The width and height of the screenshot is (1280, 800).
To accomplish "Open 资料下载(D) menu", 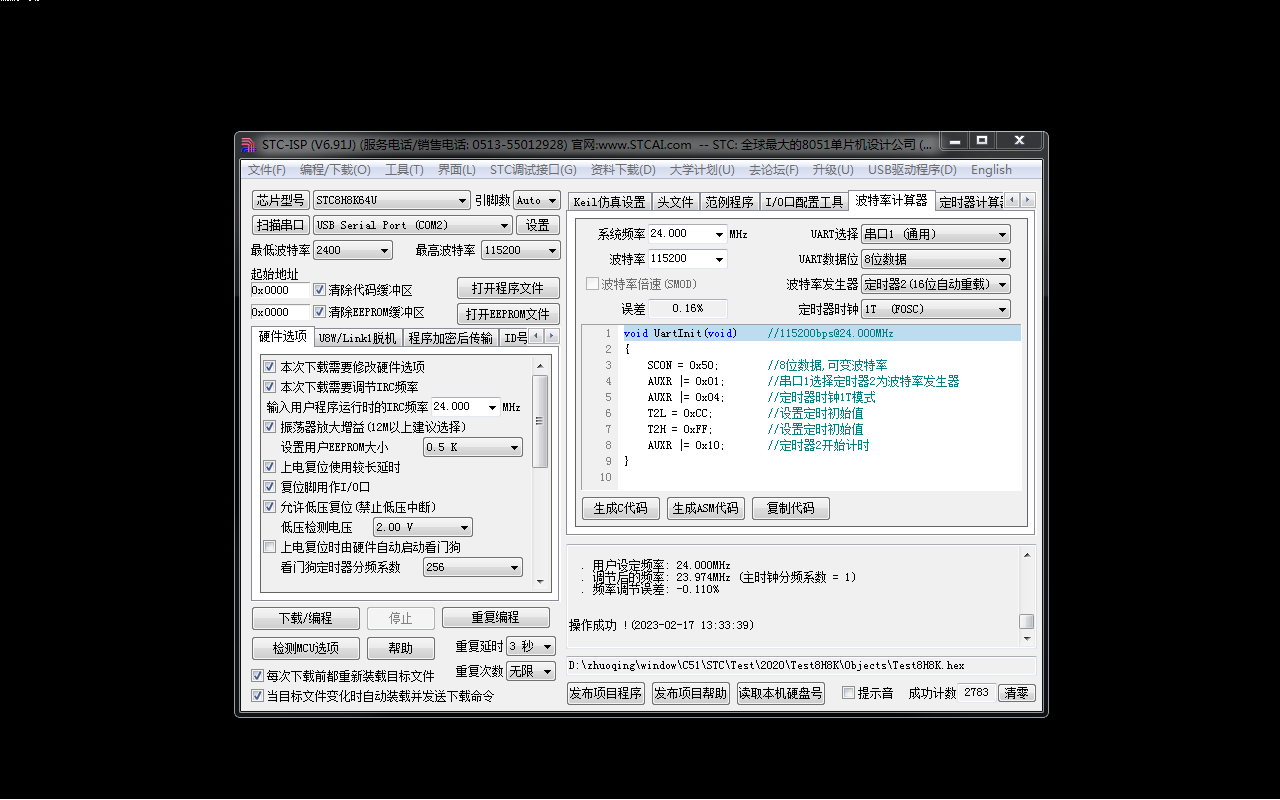I will click(623, 170).
